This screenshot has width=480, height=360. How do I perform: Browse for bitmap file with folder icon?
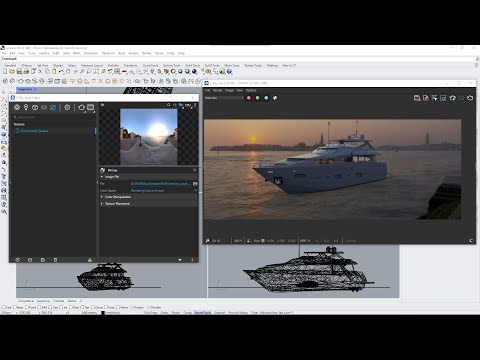click(x=195, y=184)
